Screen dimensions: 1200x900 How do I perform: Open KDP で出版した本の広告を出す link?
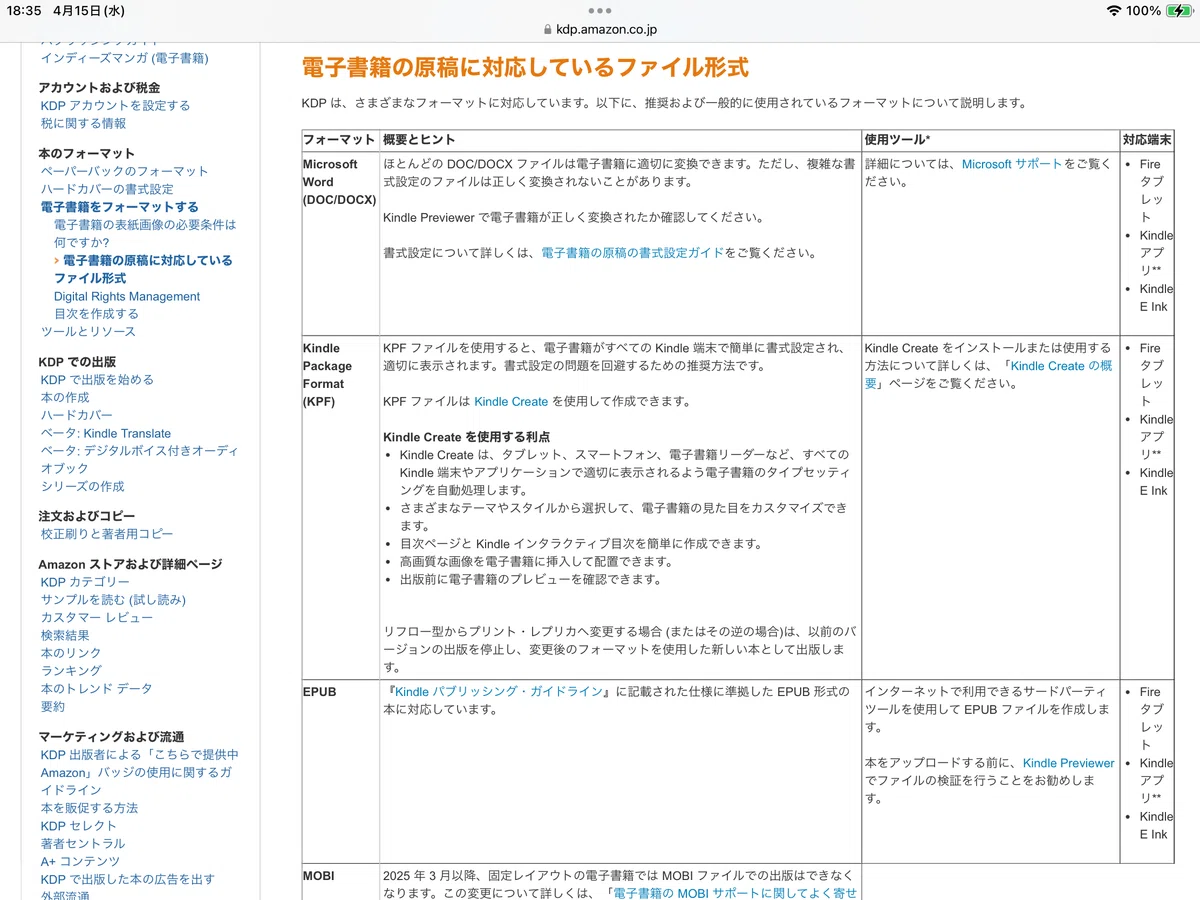coord(128,879)
